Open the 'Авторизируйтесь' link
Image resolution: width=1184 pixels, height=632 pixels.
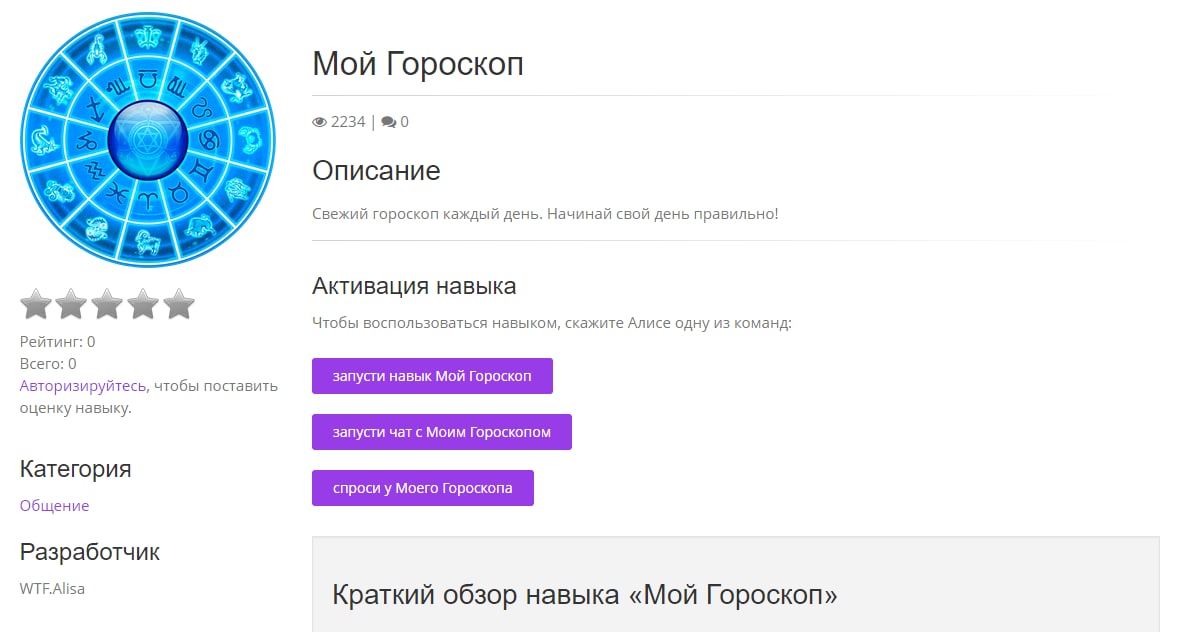[x=83, y=386]
